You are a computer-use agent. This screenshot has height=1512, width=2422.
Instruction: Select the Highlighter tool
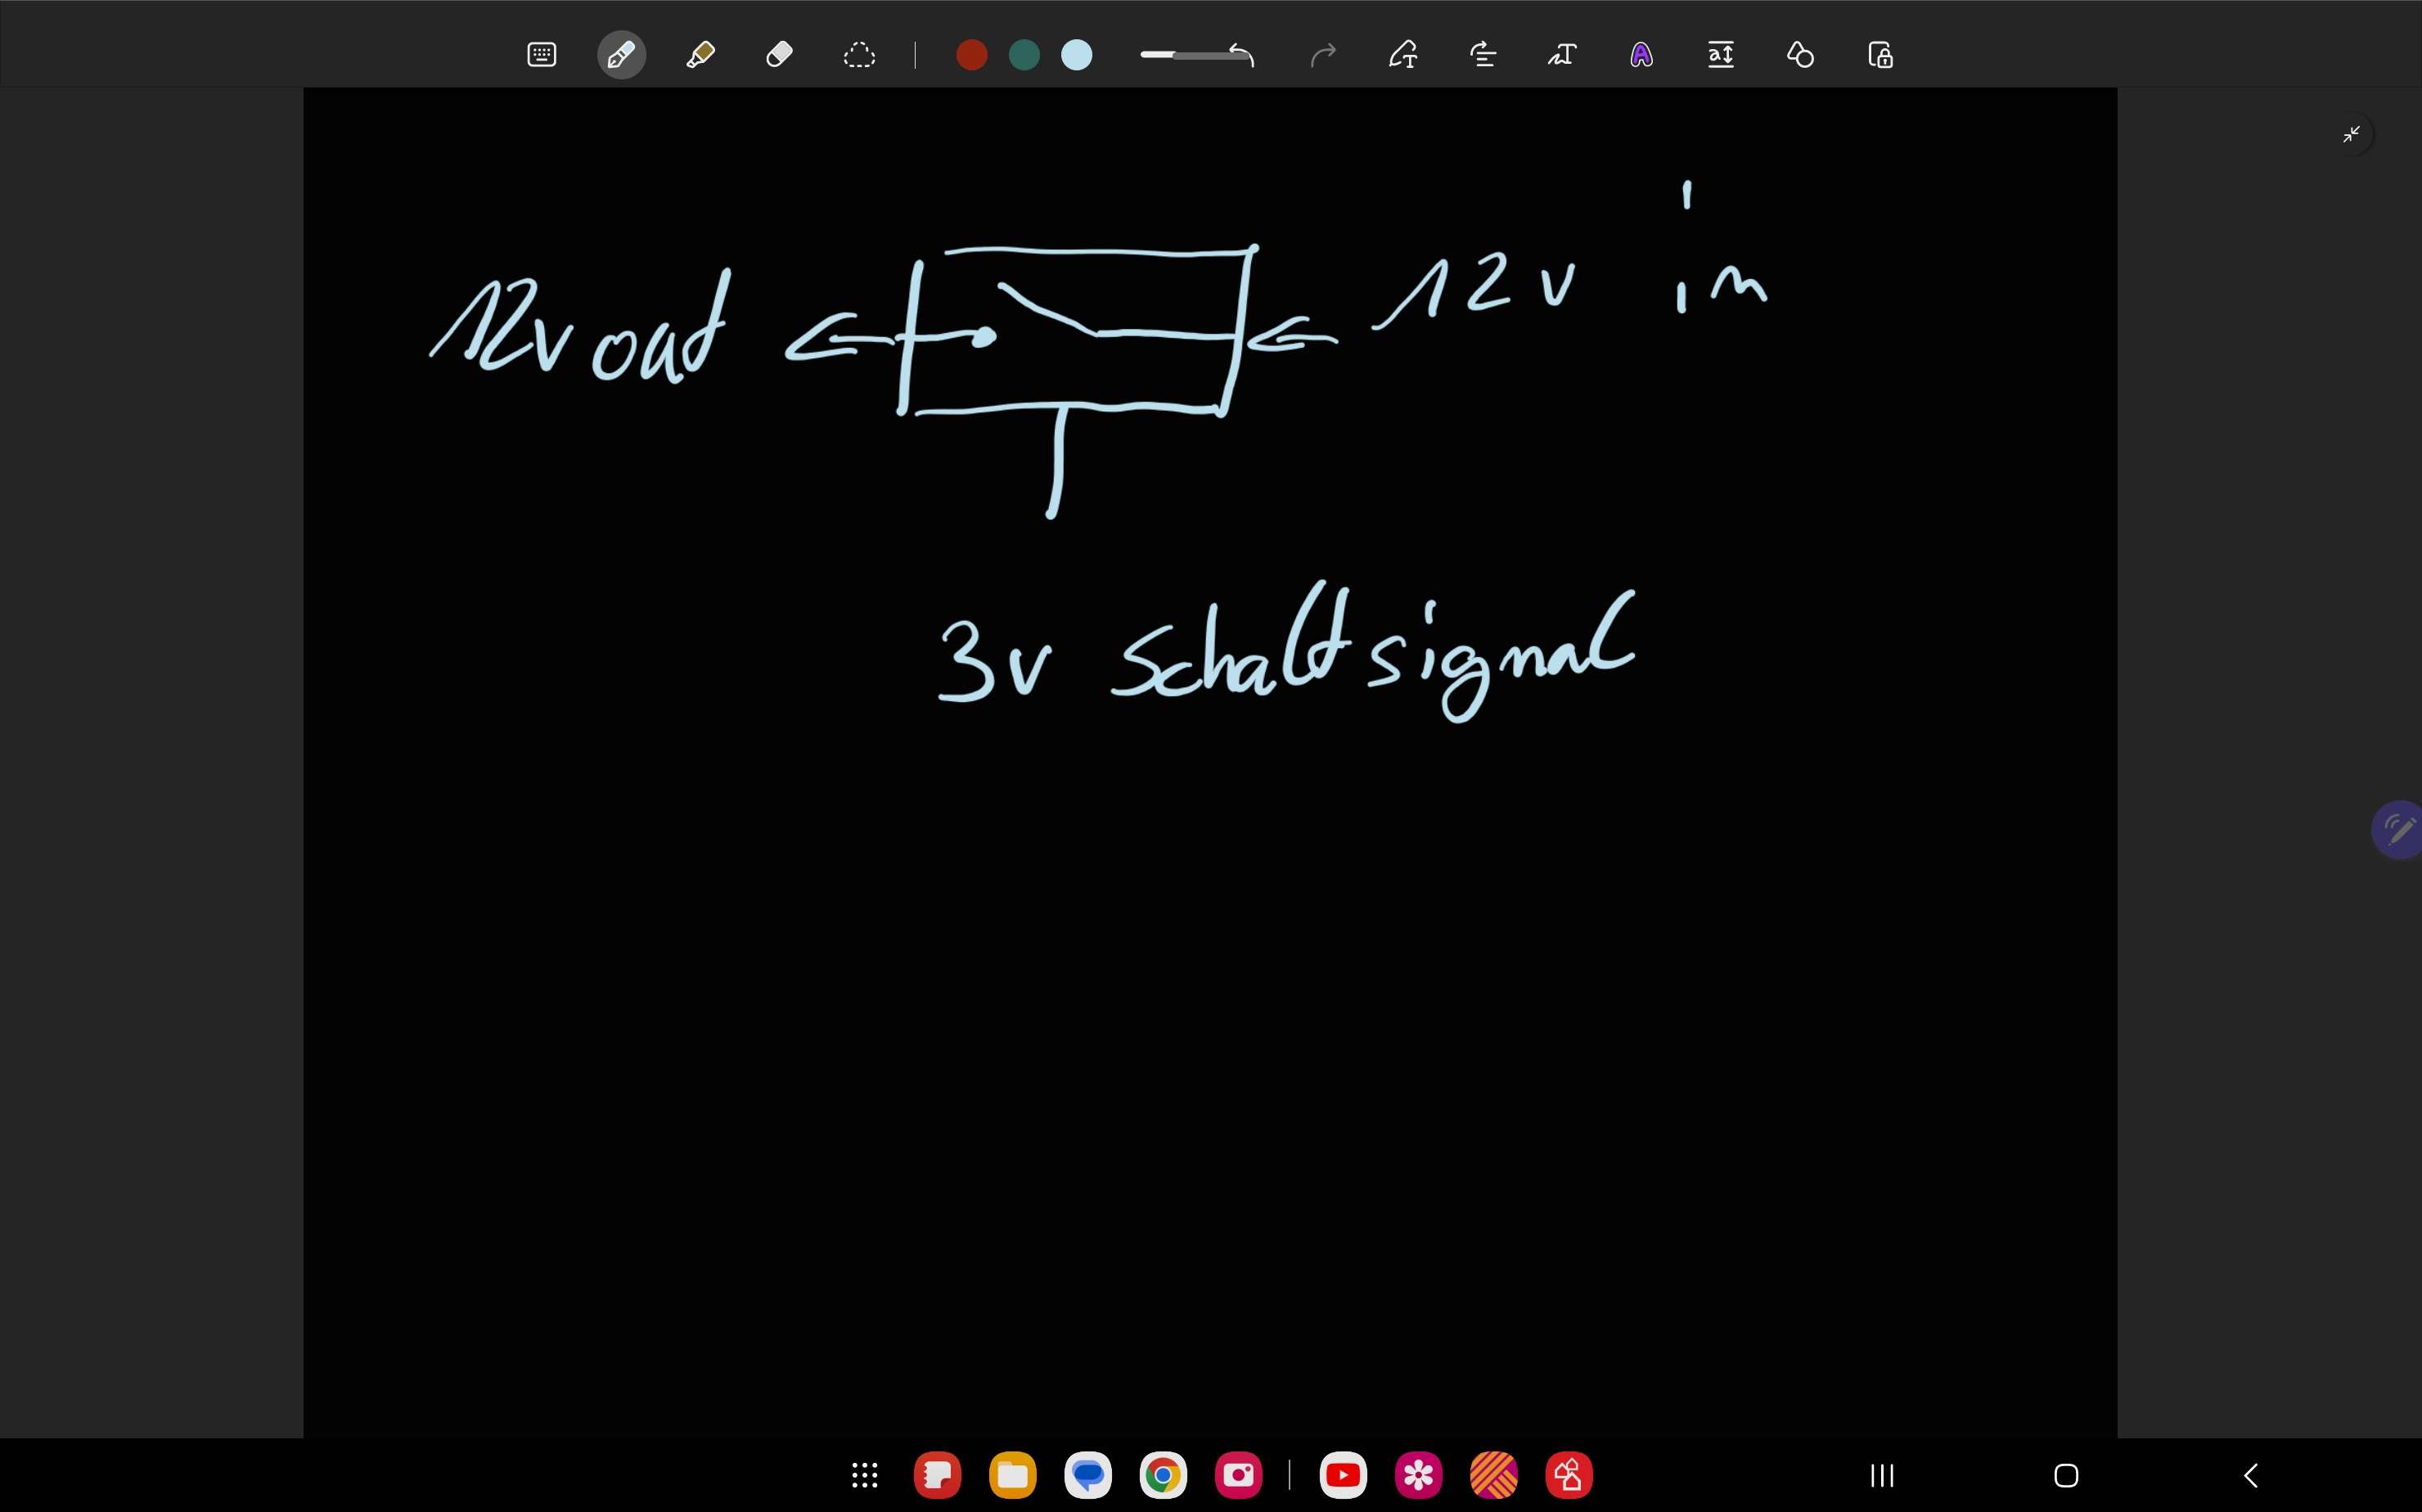pyautogui.click(x=700, y=55)
